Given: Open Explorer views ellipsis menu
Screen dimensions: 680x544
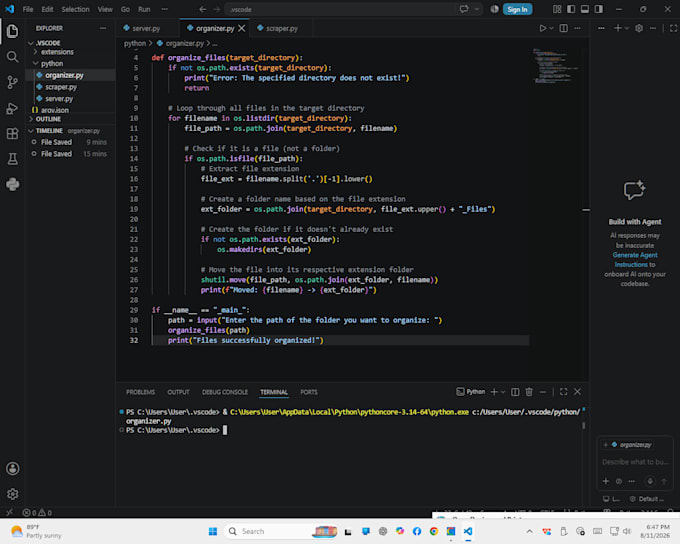Looking at the screenshot, I should tap(103, 28).
